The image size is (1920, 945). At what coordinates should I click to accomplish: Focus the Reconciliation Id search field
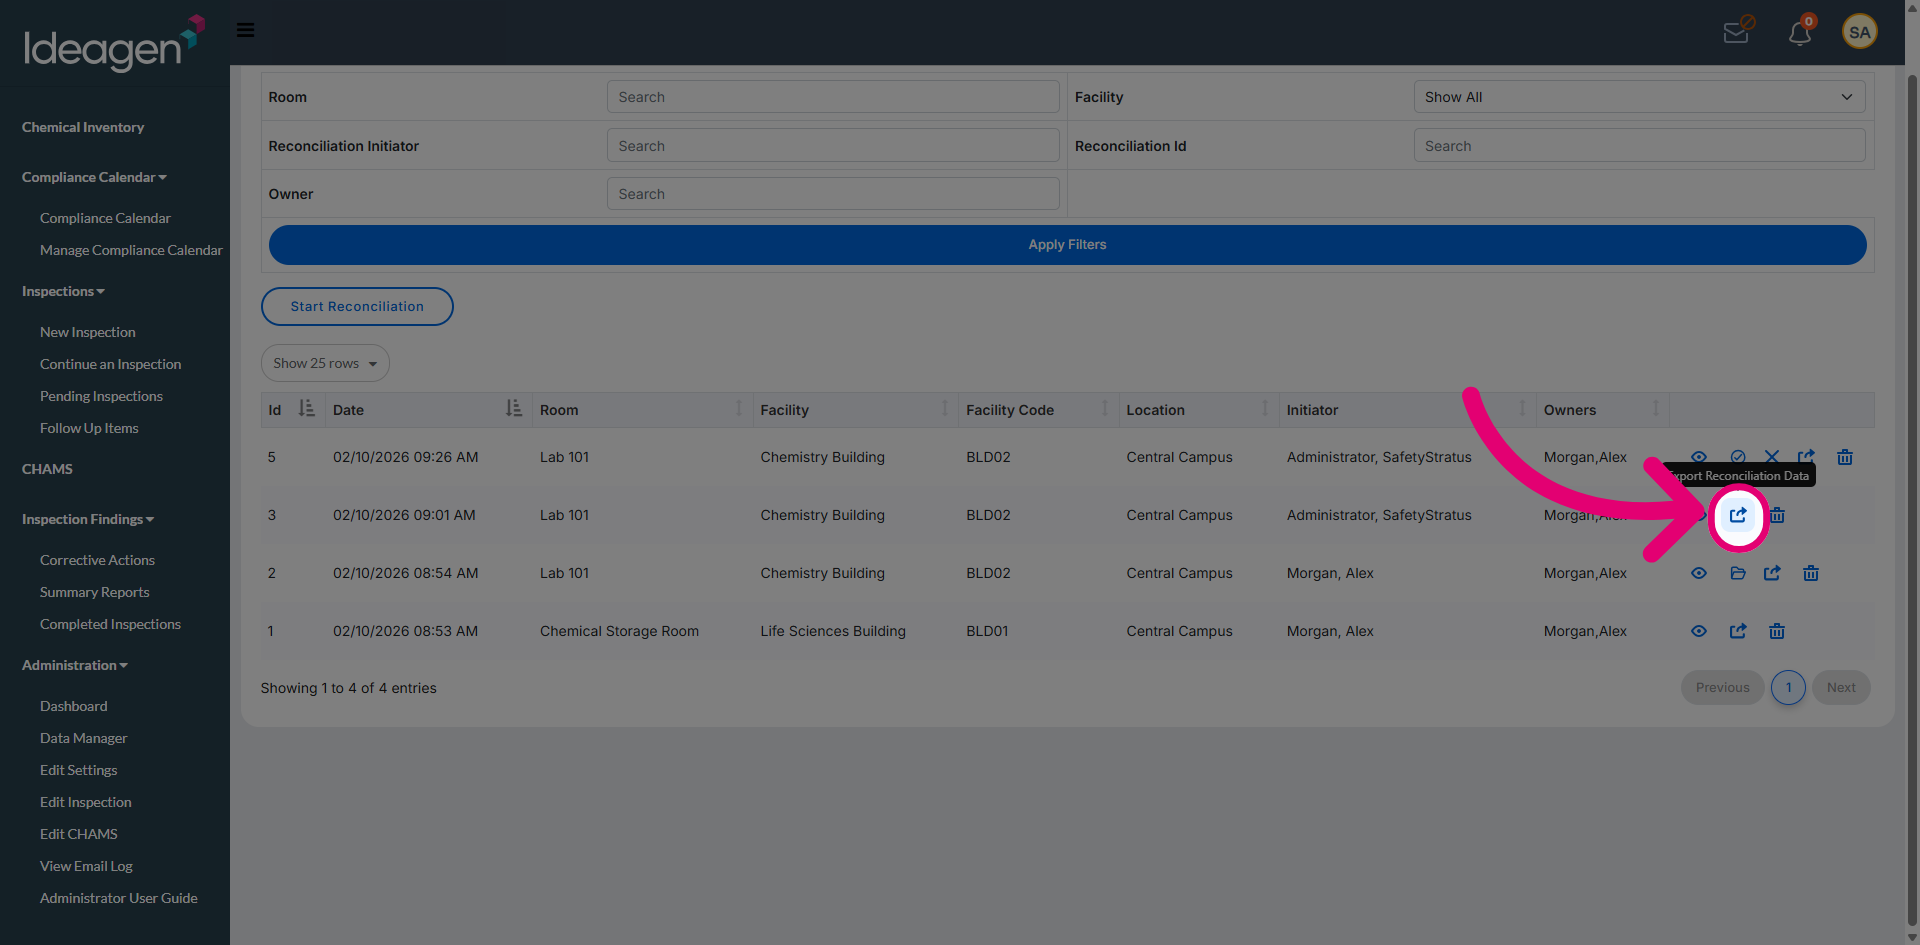[x=1639, y=146]
